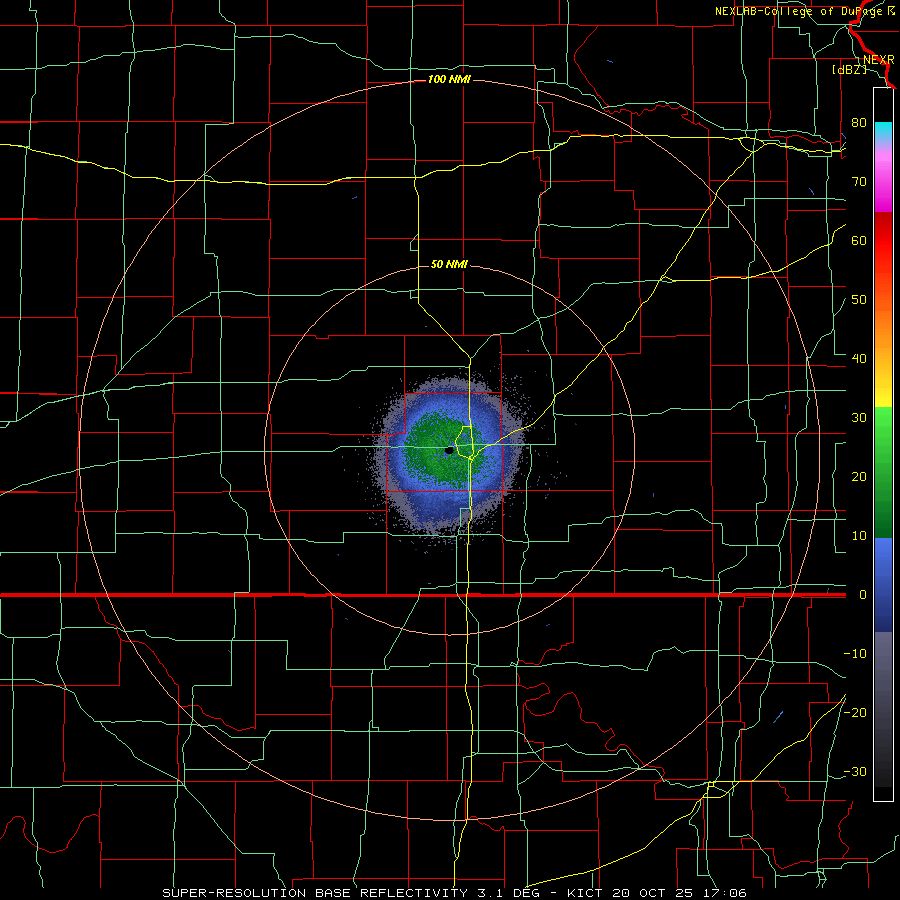This screenshot has height=900, width=900.
Task: Click the 'NEXR' label above the color scale
Action: point(879,60)
